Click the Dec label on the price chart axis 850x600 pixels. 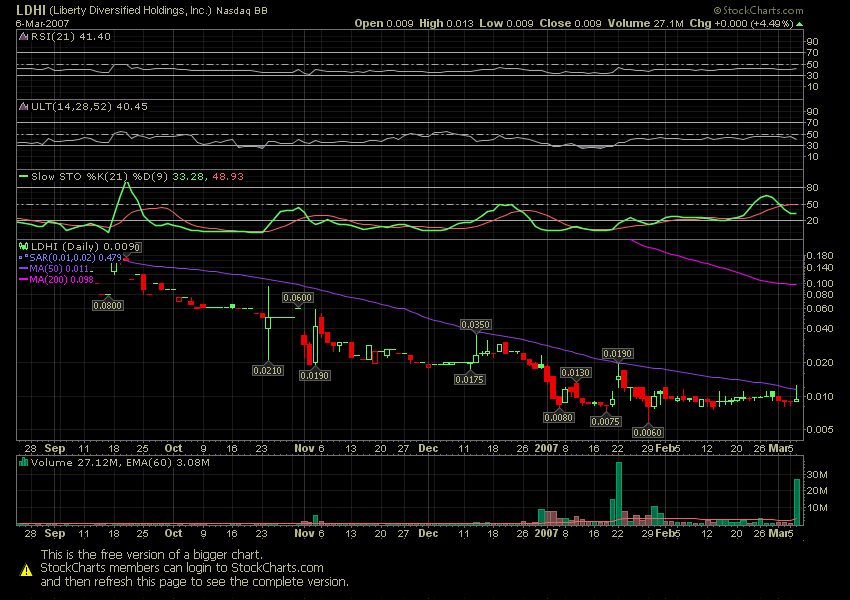[428, 448]
